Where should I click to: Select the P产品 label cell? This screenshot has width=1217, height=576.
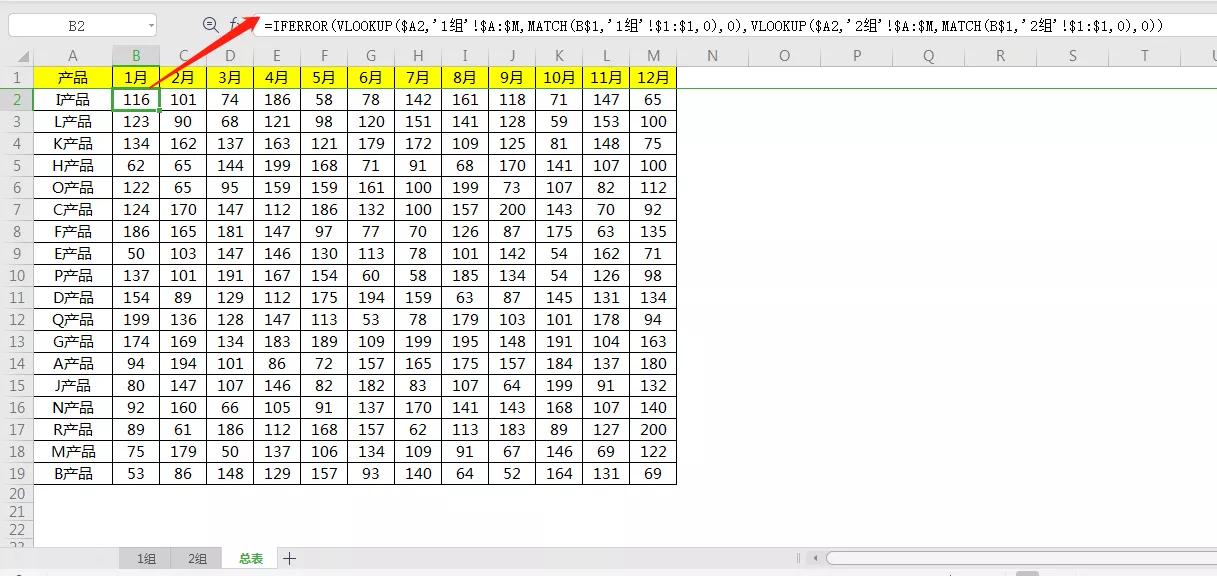click(73, 275)
